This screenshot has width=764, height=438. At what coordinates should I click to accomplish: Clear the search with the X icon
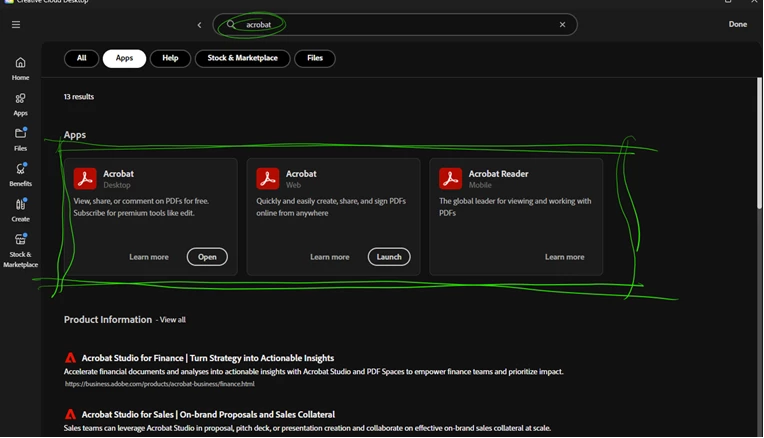point(562,24)
